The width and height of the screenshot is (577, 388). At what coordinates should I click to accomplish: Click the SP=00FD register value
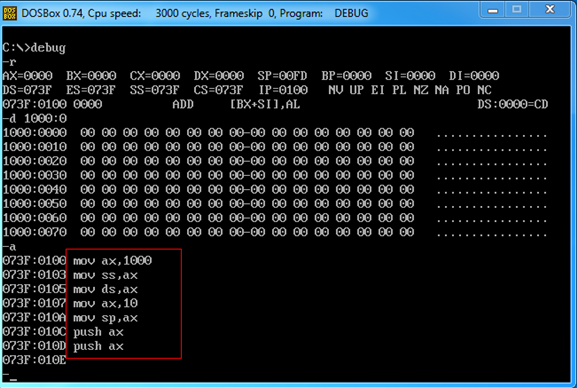282,76
